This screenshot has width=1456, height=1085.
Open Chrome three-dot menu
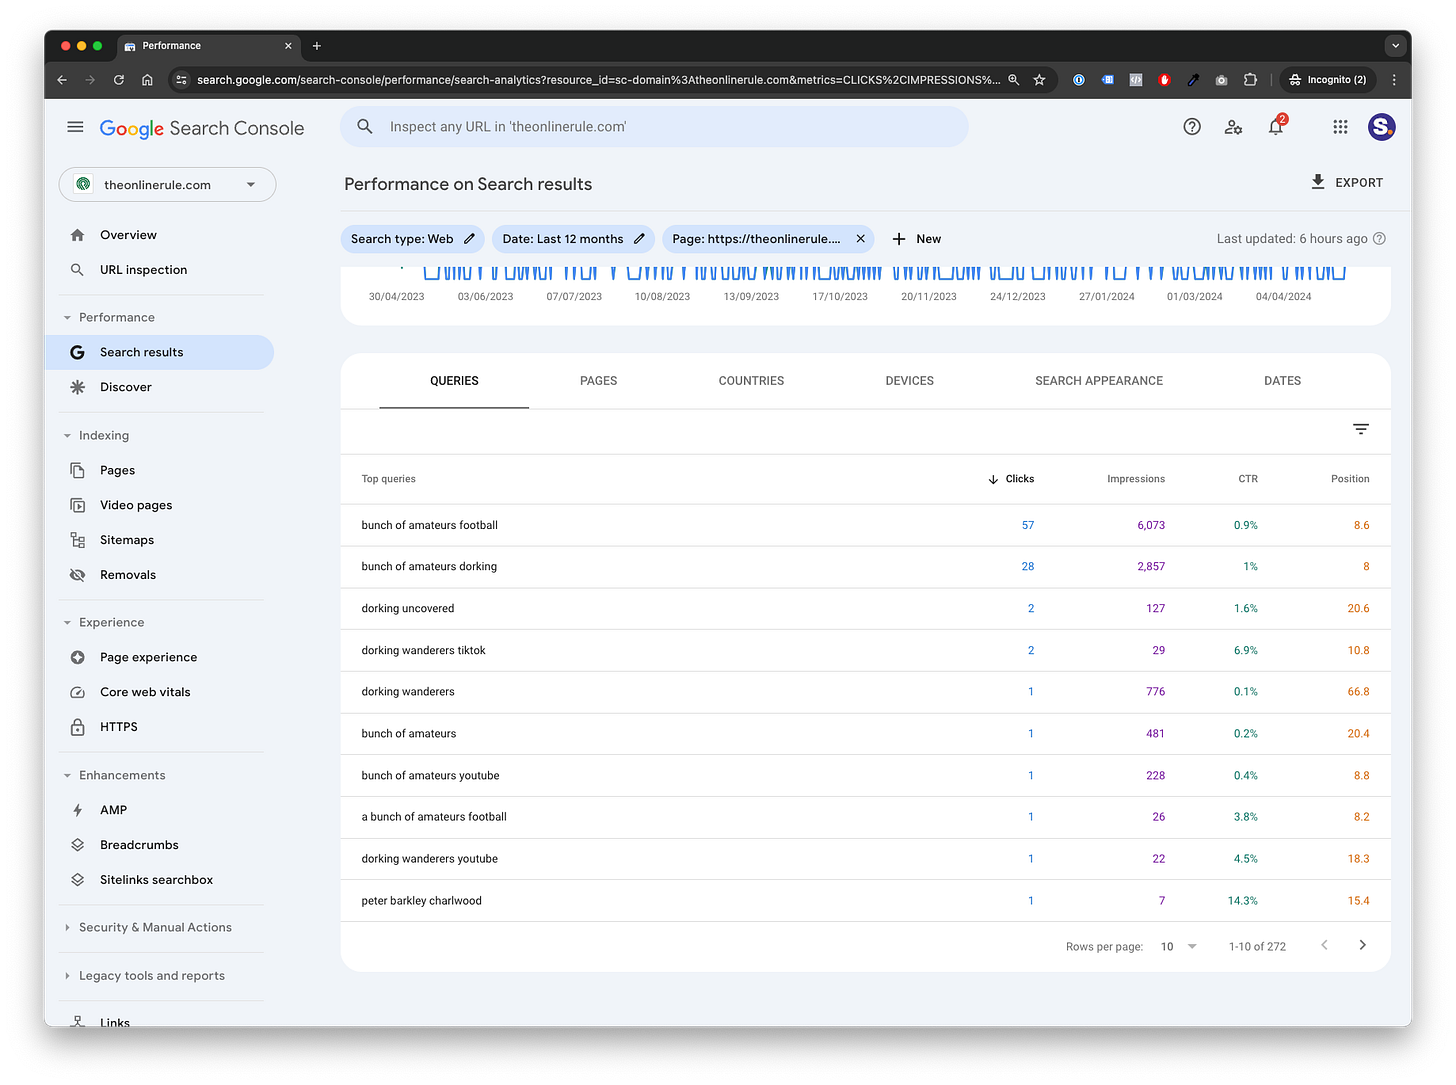1394,80
